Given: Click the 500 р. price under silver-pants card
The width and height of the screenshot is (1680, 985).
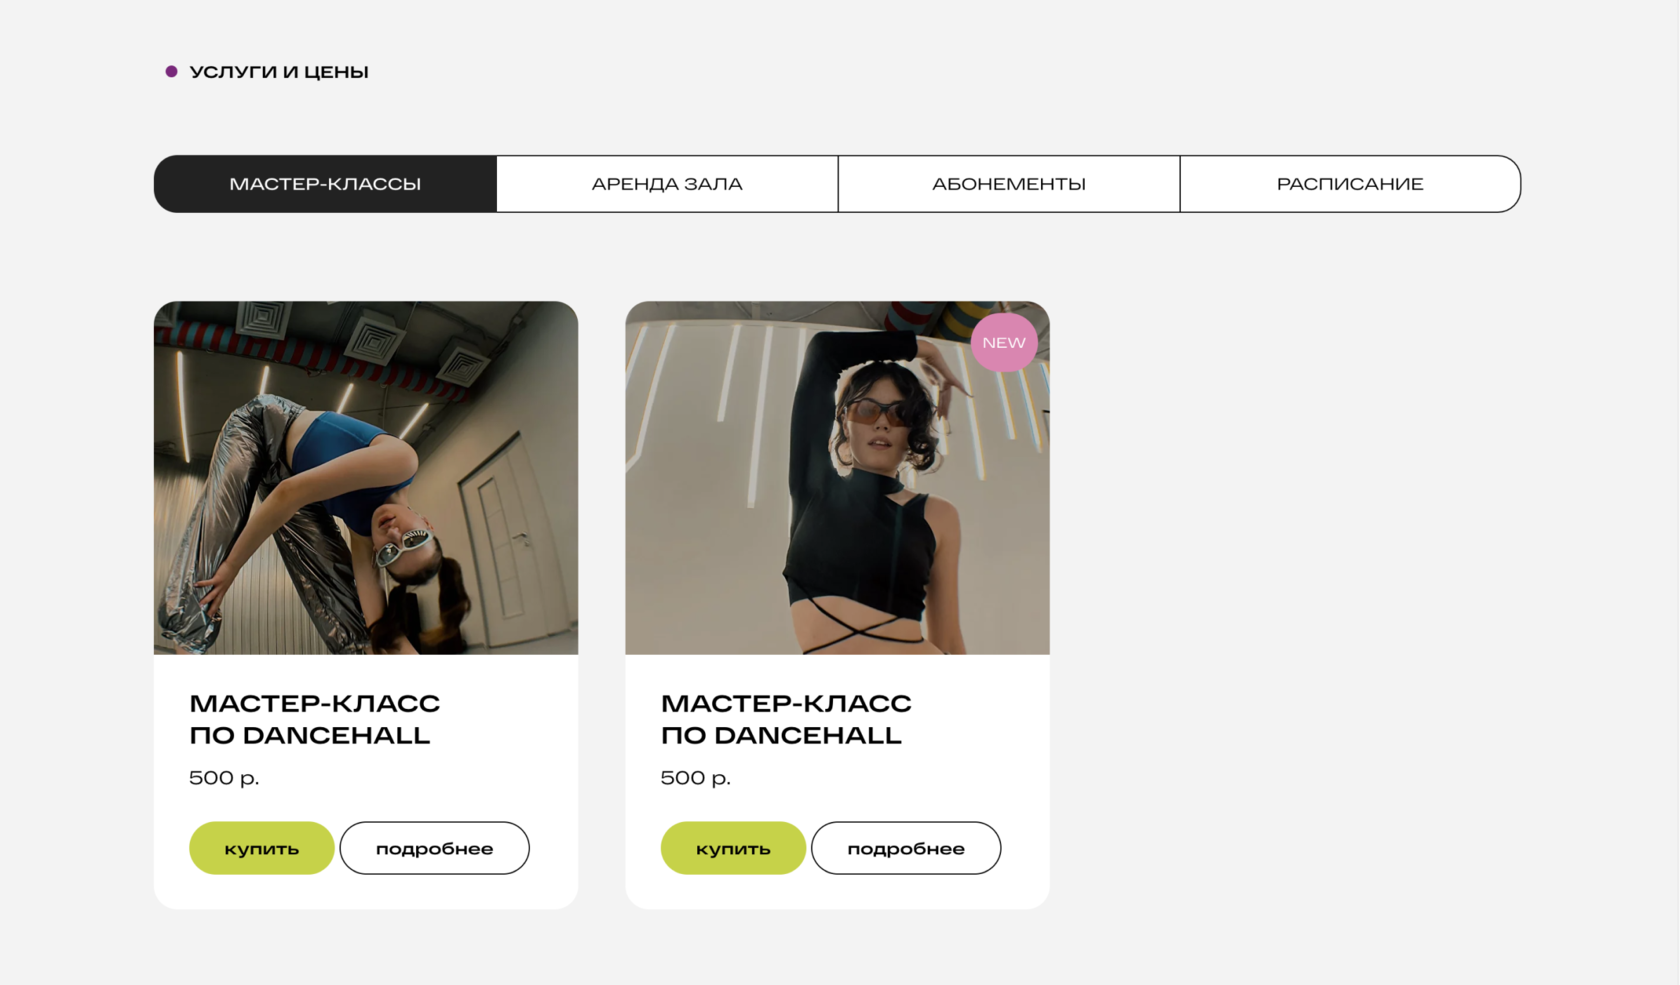Looking at the screenshot, I should (x=224, y=778).
